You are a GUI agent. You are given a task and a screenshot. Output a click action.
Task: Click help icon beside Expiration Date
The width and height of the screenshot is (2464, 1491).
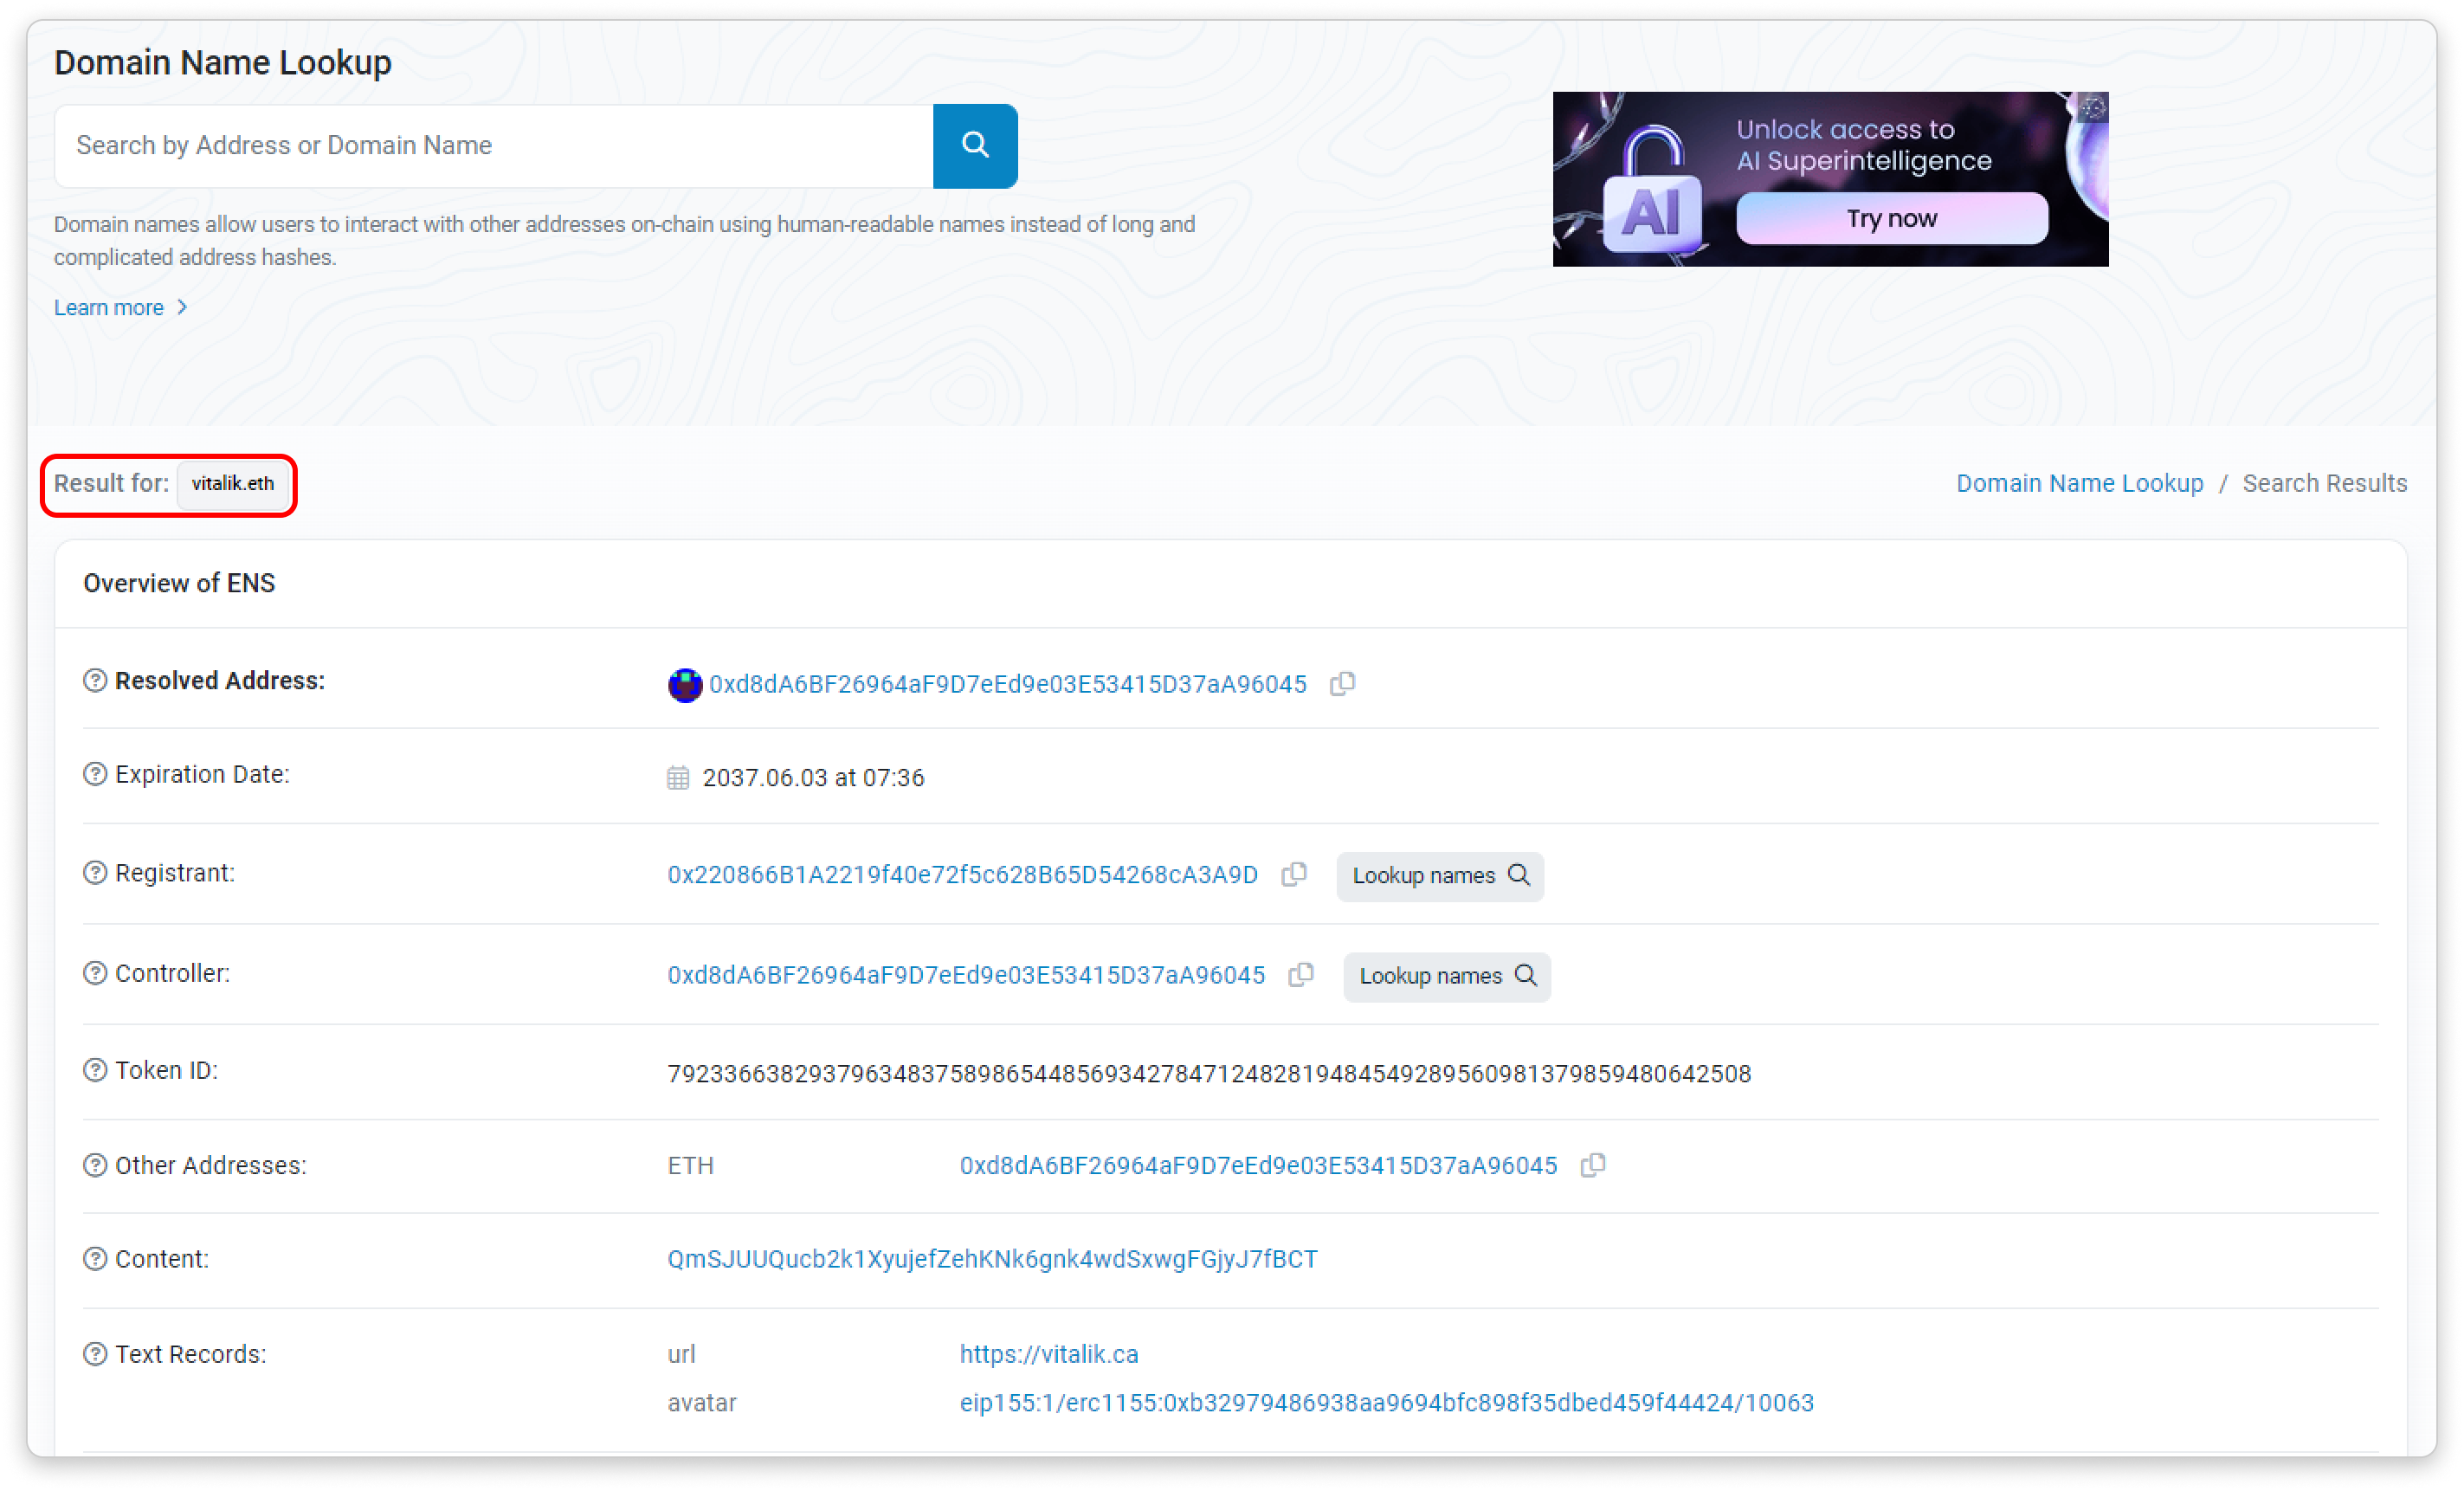tap(95, 775)
